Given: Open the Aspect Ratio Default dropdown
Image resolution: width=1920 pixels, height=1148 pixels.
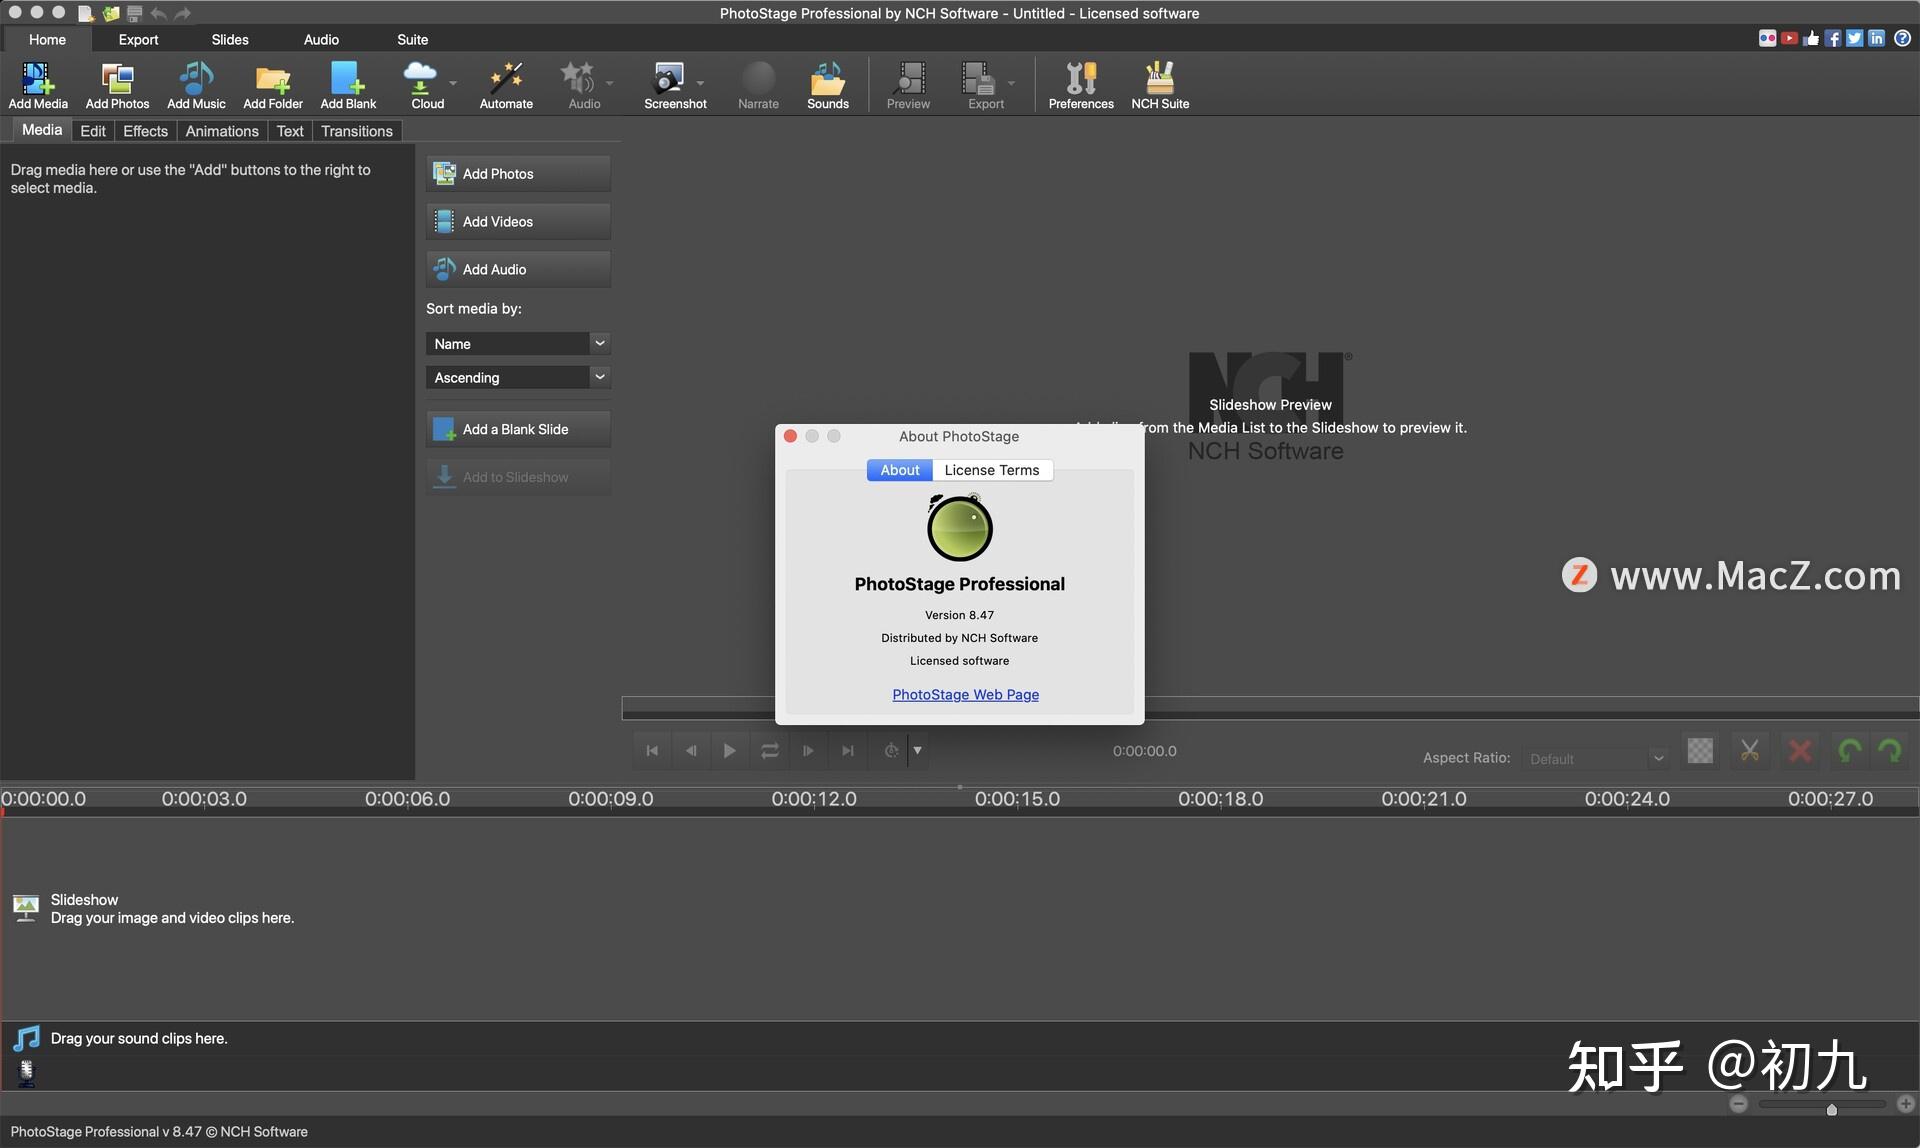Looking at the screenshot, I should pos(1596,759).
